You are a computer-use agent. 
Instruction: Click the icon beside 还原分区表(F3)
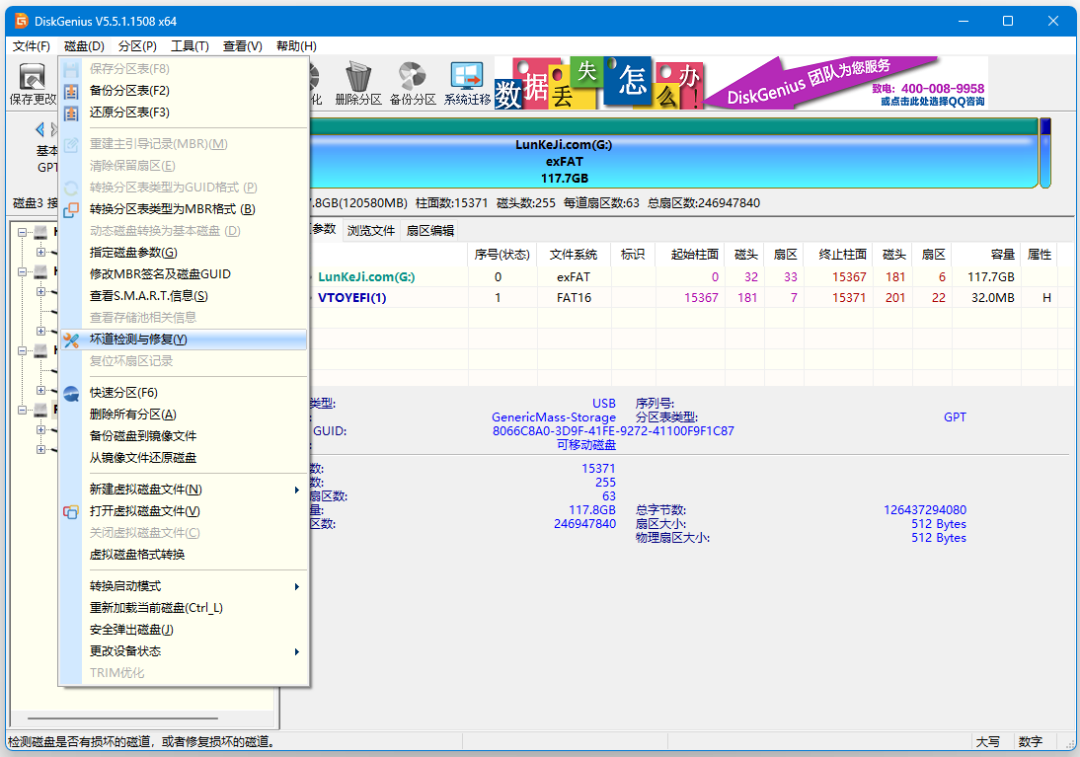[x=71, y=113]
